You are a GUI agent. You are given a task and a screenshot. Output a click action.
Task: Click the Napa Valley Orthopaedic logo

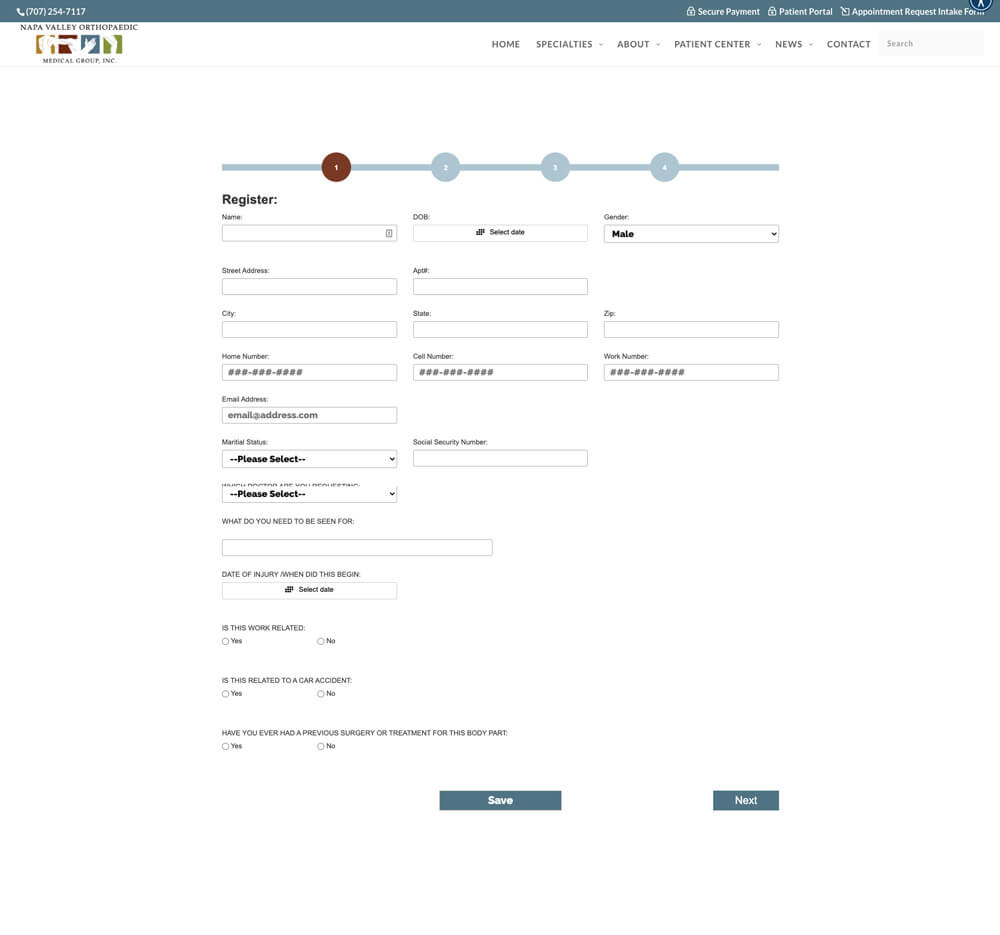(79, 44)
